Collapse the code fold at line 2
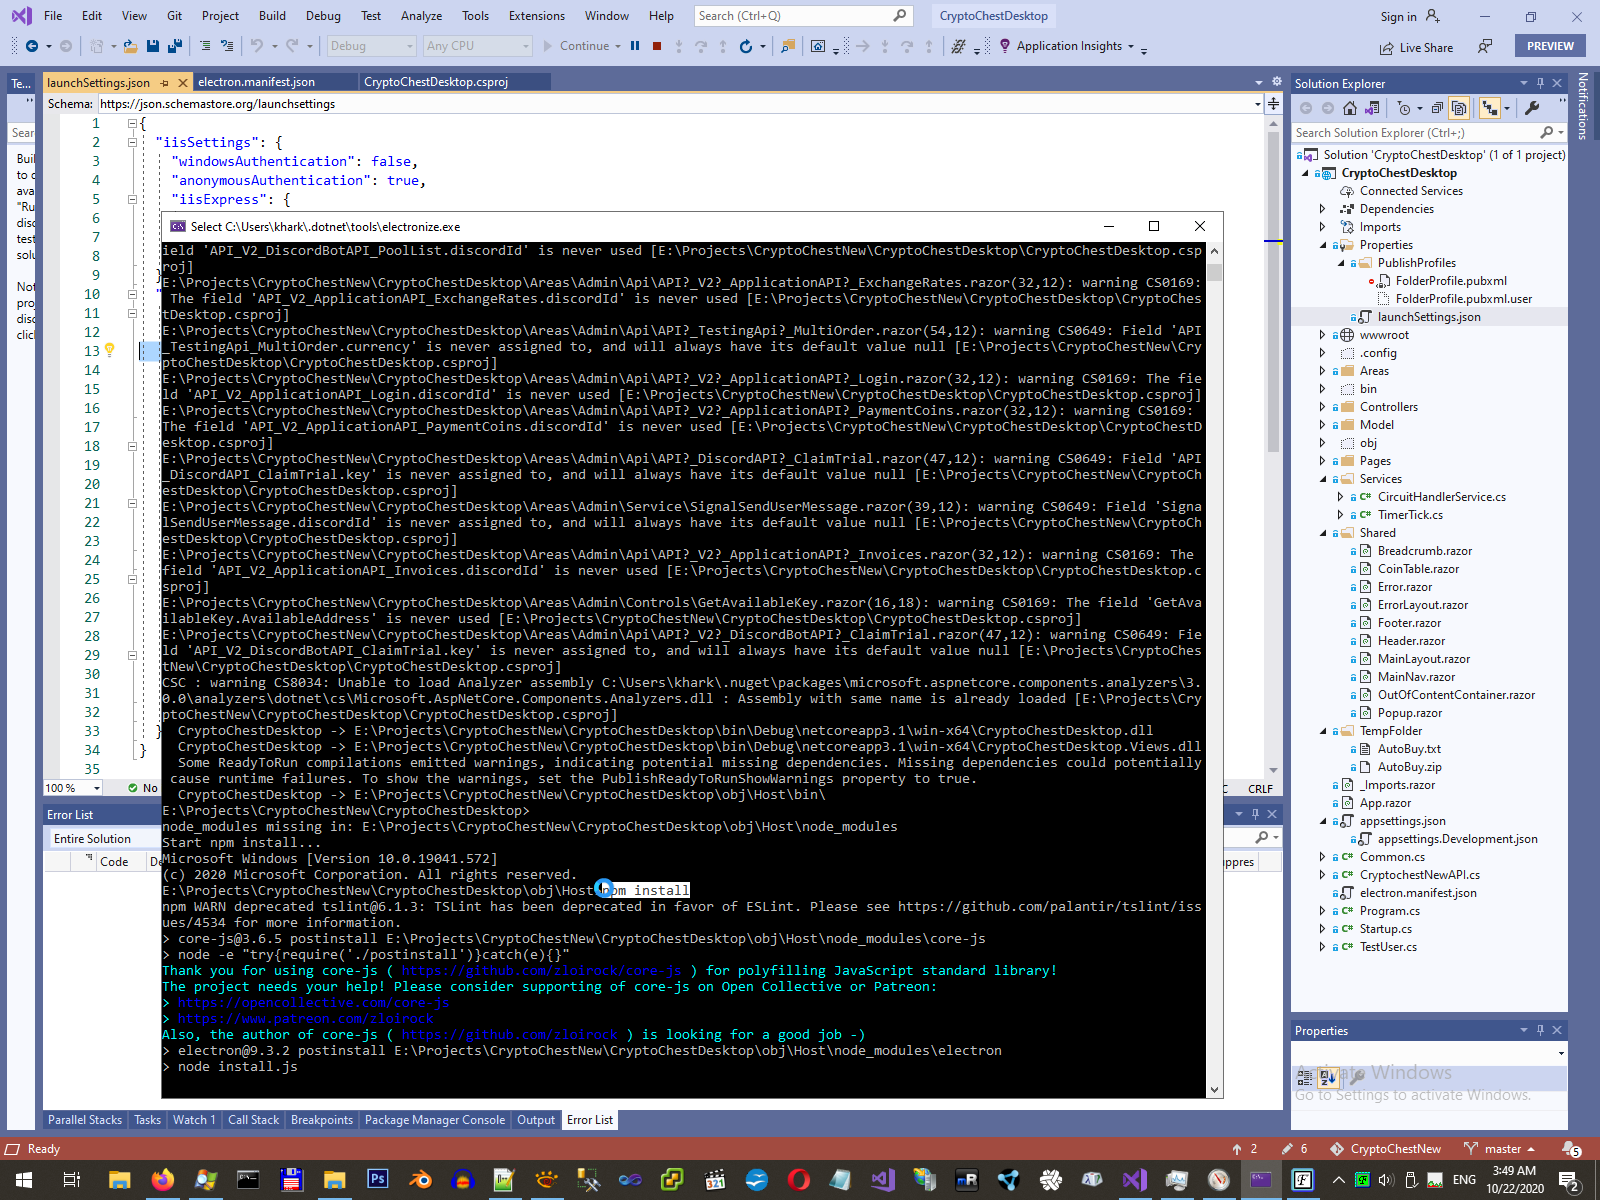 (132, 142)
